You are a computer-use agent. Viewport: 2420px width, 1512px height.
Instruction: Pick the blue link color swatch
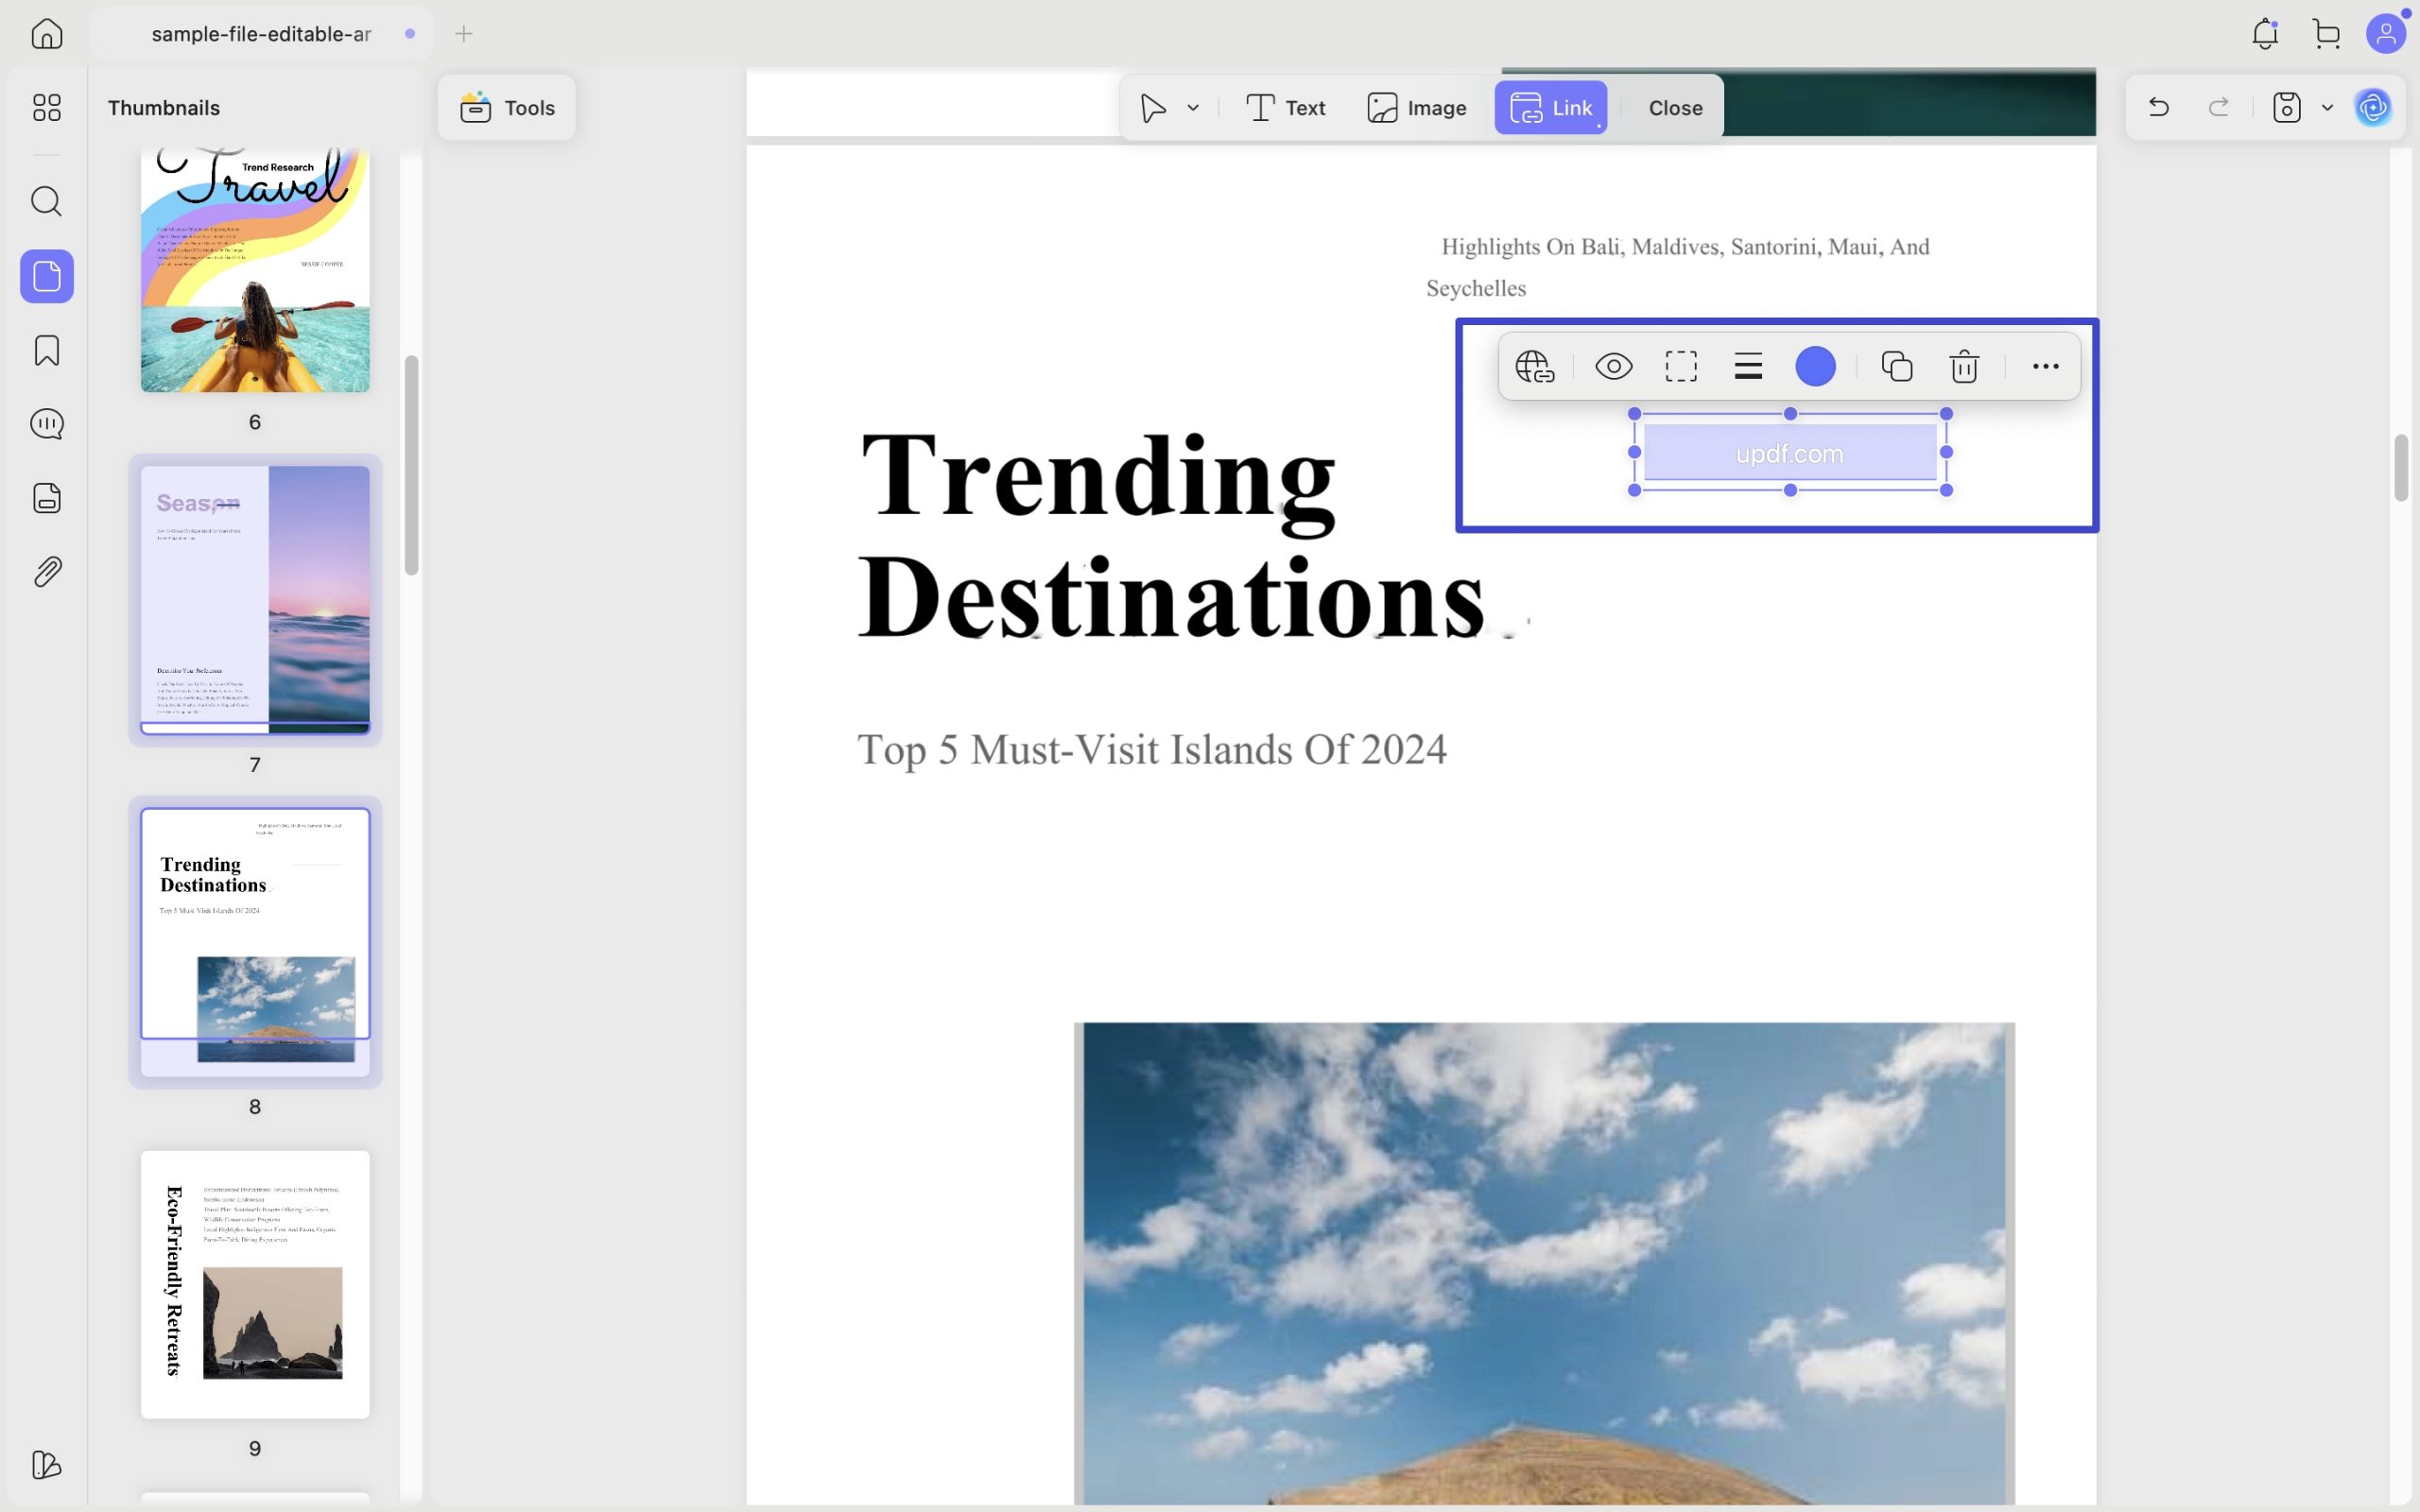[x=1815, y=367]
